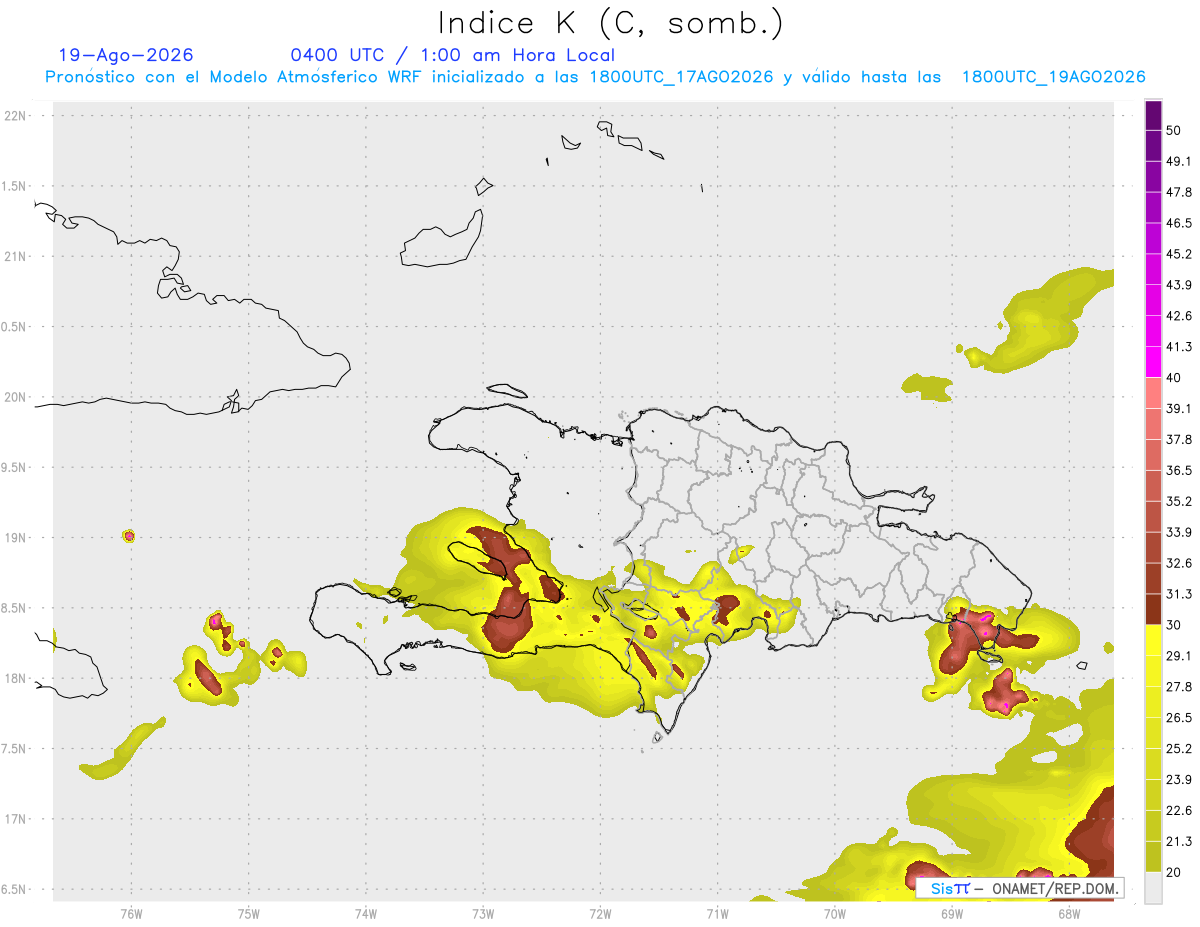Click legend value "36.5"
The height and width of the screenshot is (927, 1200).
pos(1178,470)
